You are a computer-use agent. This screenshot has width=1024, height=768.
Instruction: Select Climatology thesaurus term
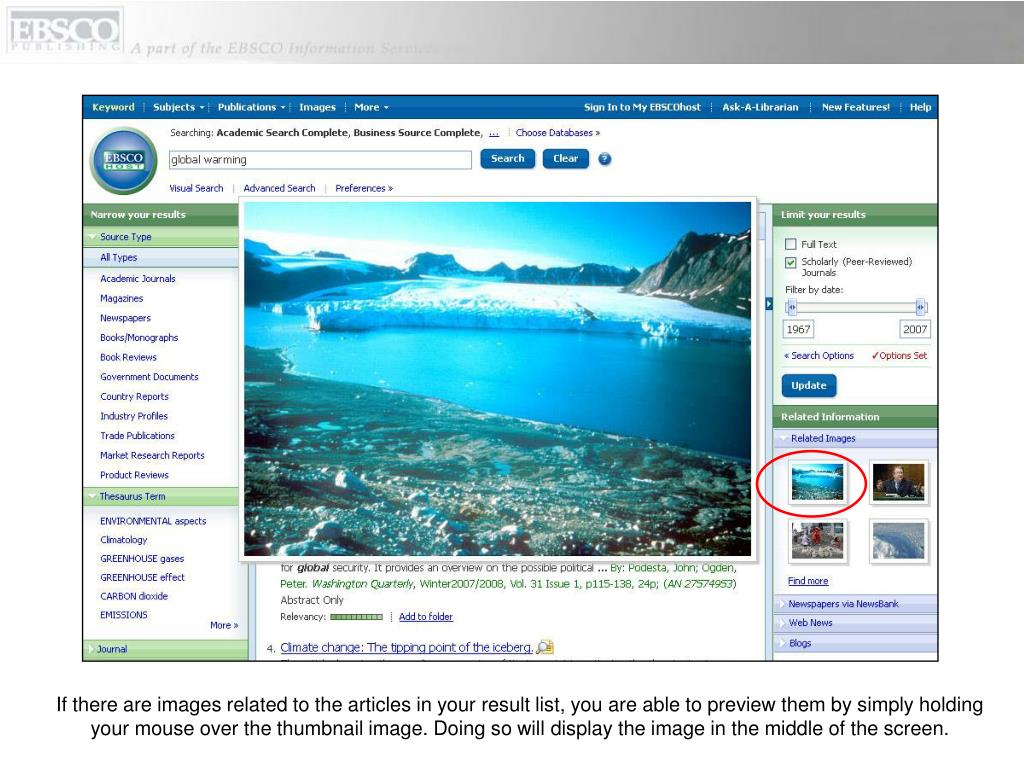tap(123, 540)
